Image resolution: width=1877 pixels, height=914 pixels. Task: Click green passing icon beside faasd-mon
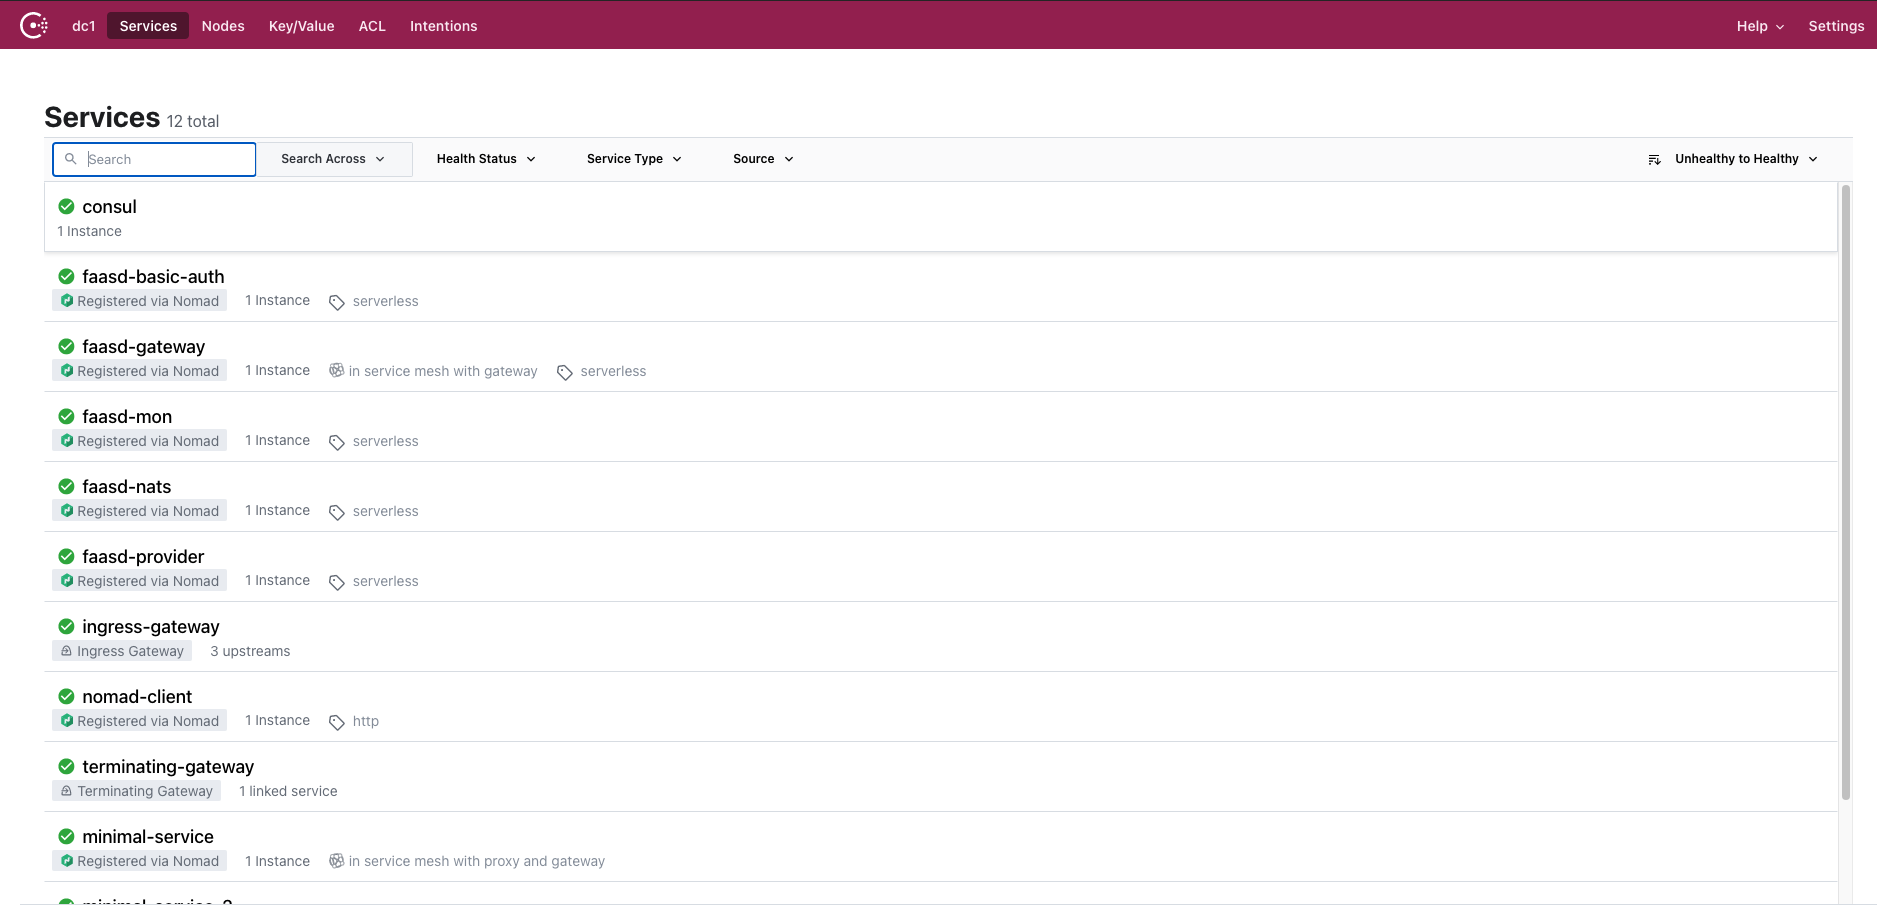coord(66,416)
